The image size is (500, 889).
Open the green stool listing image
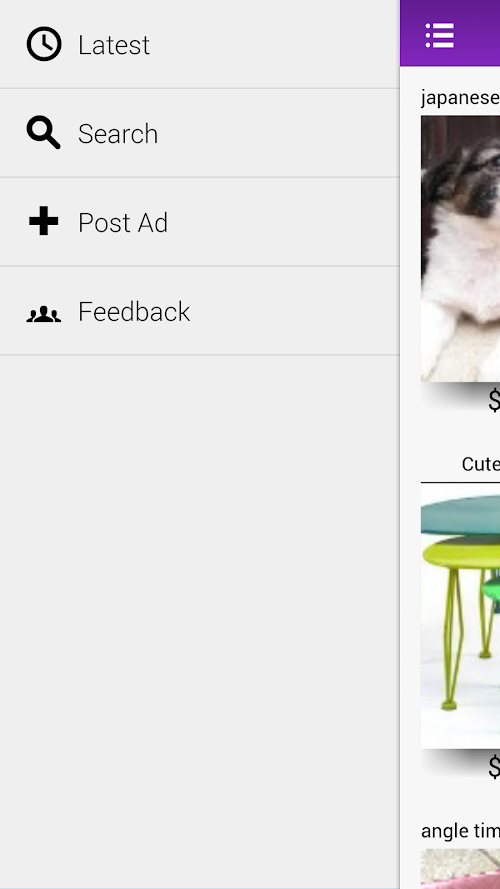pos(460,616)
